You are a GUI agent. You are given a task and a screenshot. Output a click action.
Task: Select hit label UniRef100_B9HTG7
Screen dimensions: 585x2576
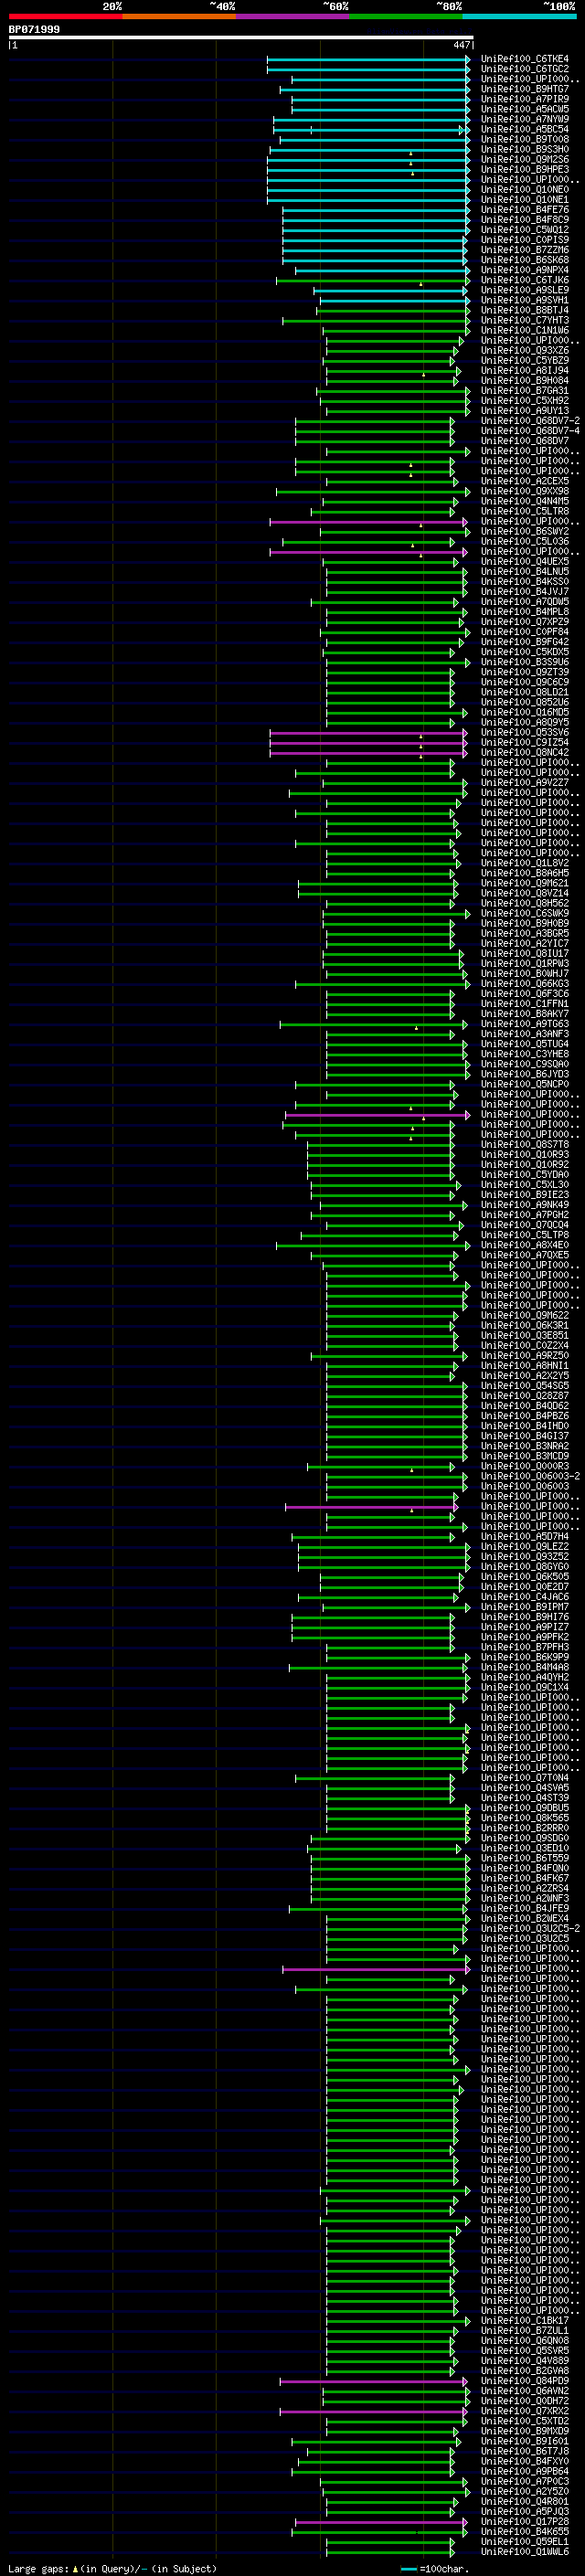(524, 89)
